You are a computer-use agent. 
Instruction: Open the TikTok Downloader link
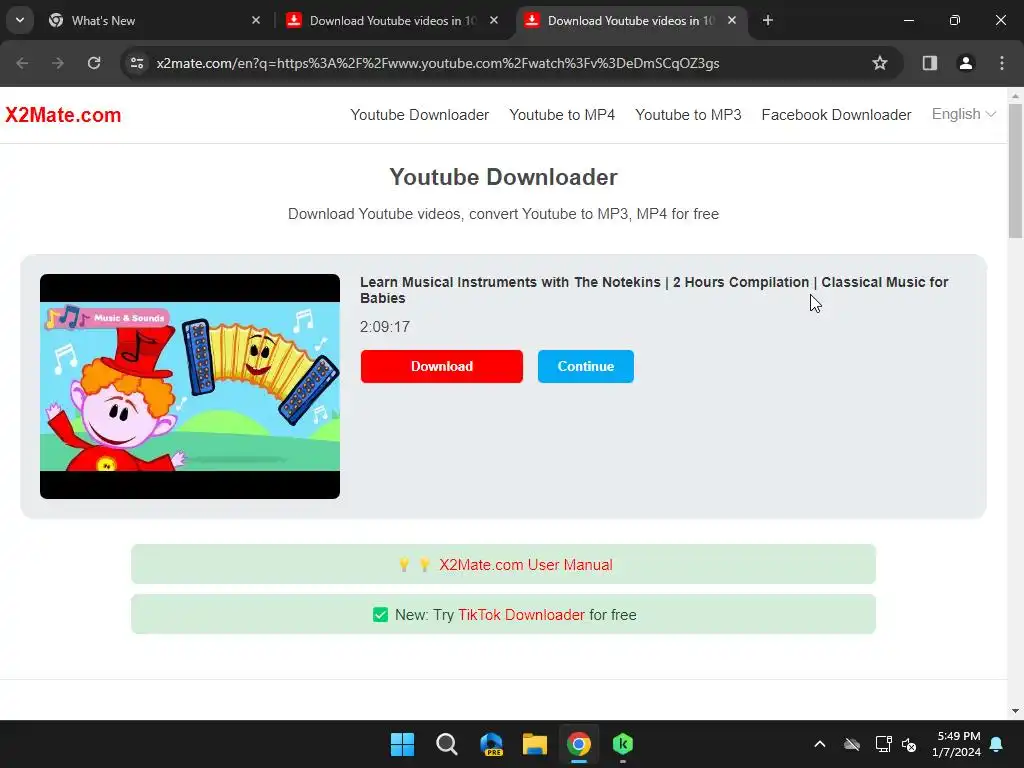521,615
